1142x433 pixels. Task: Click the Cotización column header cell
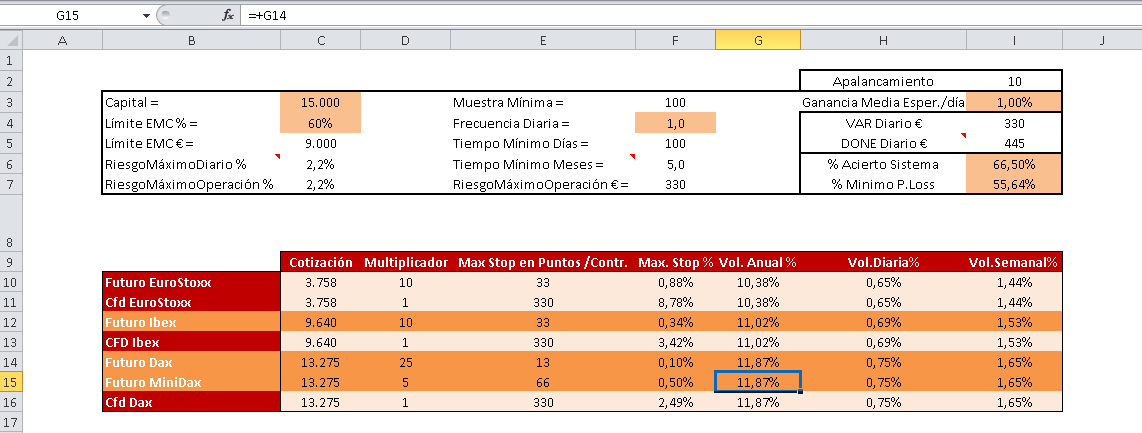click(320, 262)
